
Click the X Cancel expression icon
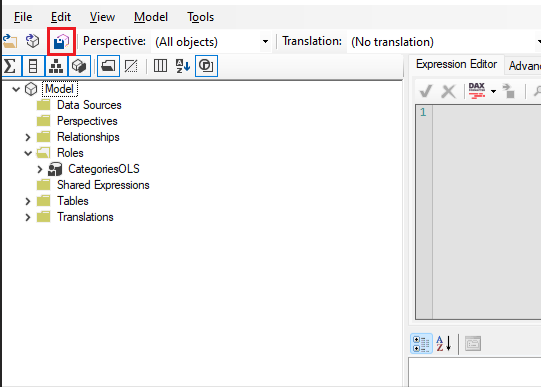coord(448,91)
